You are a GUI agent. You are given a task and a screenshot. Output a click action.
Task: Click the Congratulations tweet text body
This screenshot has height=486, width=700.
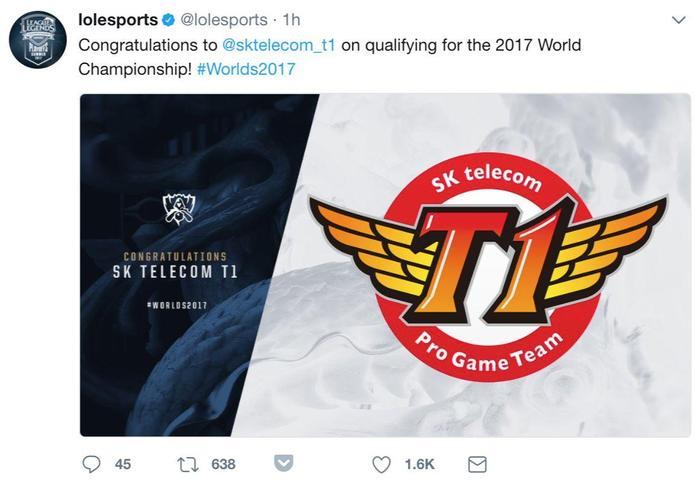point(330,57)
